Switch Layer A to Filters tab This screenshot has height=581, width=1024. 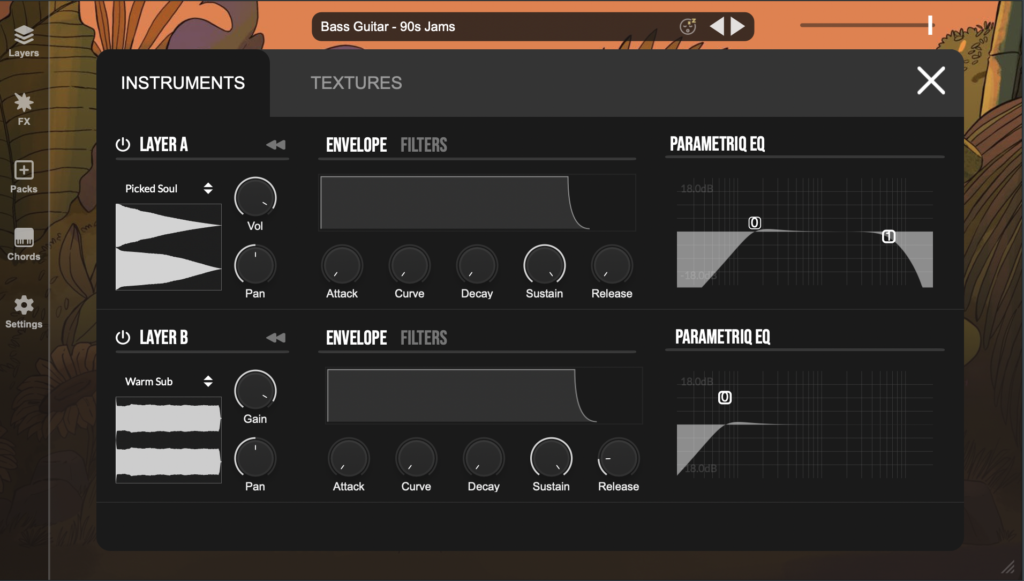[x=423, y=145]
